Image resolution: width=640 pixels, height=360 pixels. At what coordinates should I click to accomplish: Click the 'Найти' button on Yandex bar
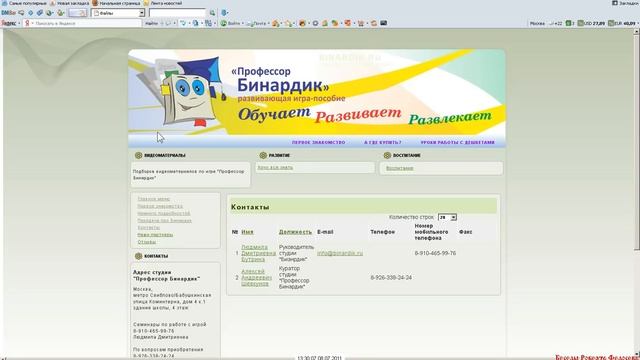point(151,23)
